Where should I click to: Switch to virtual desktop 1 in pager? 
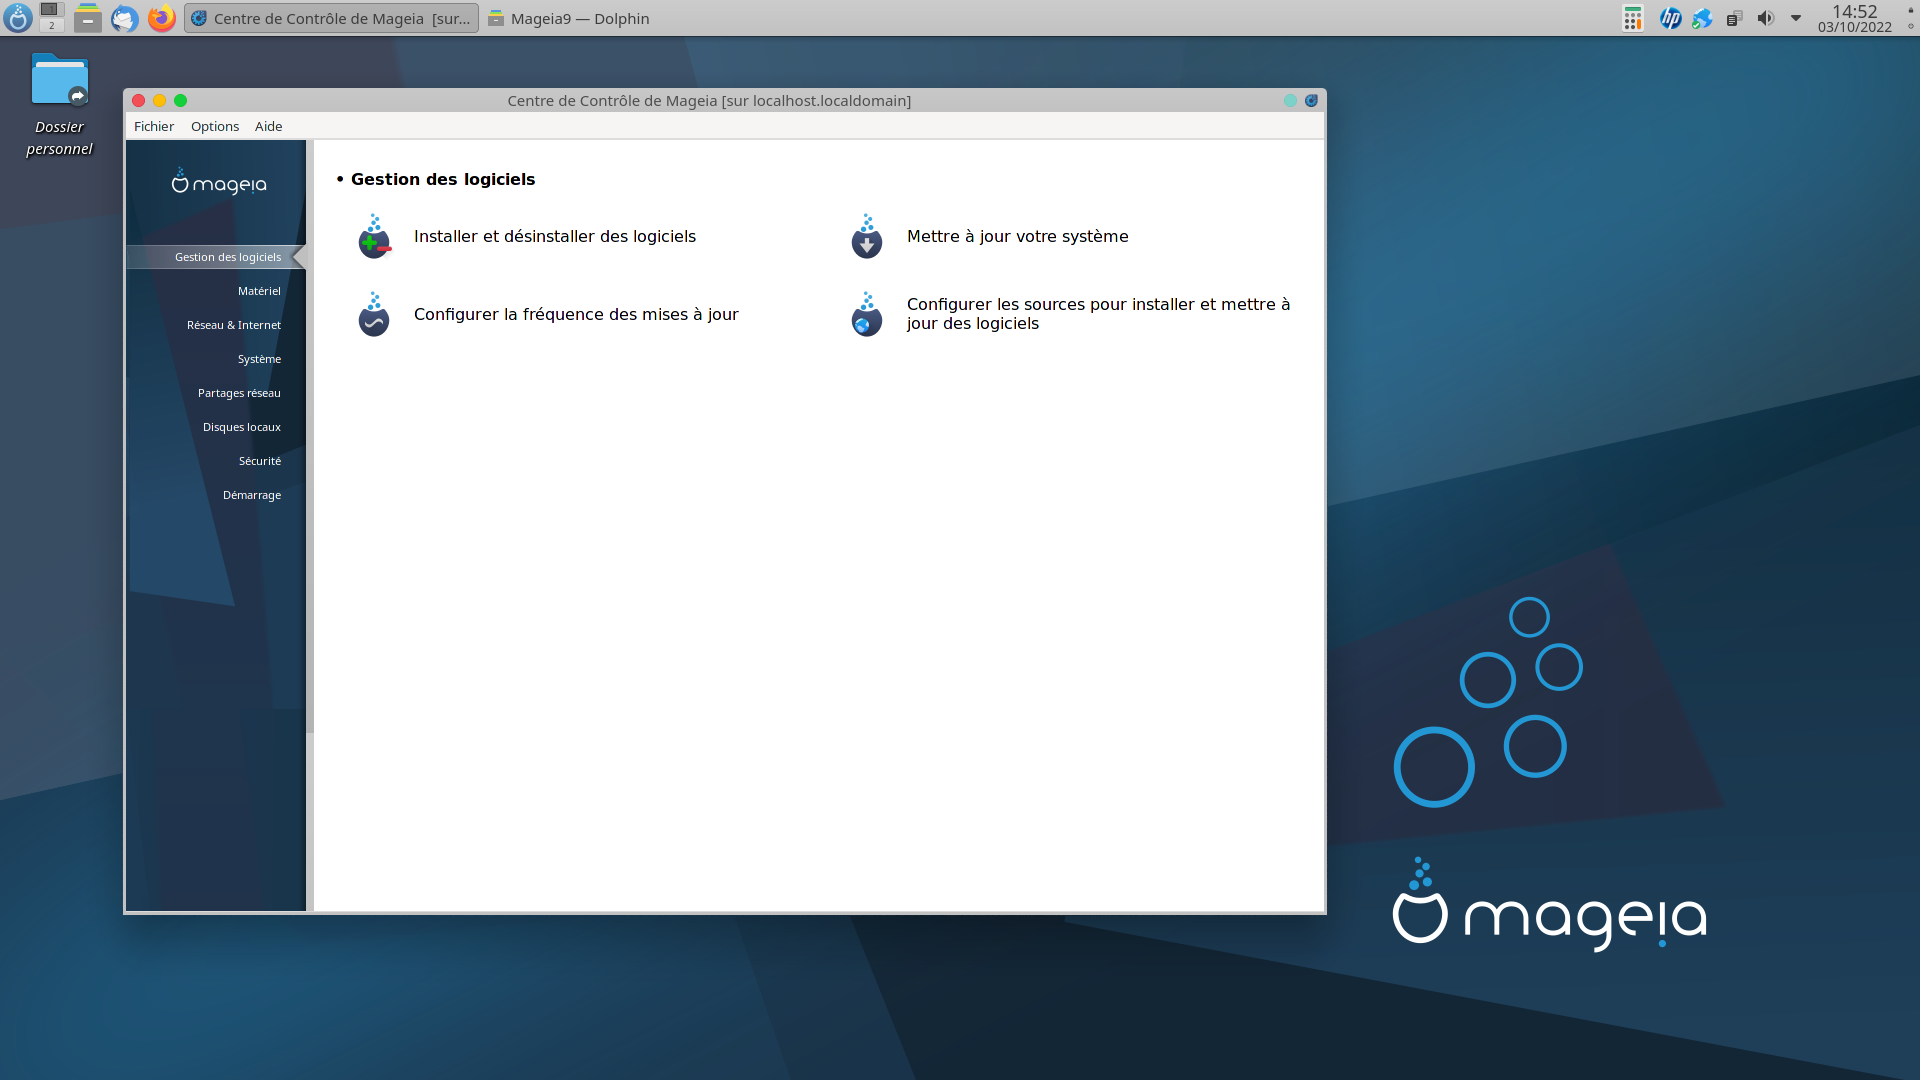(52, 10)
